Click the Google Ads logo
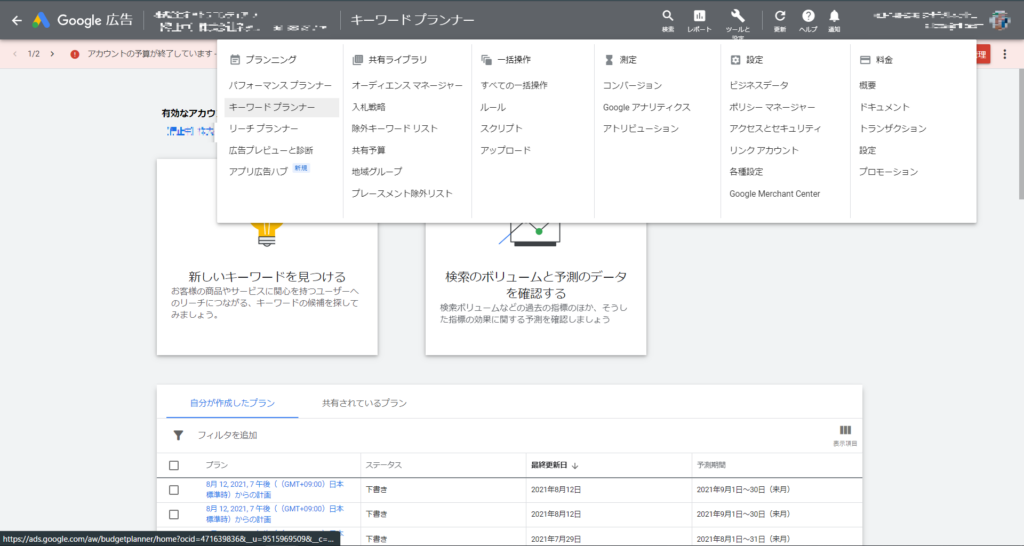 coord(41,20)
